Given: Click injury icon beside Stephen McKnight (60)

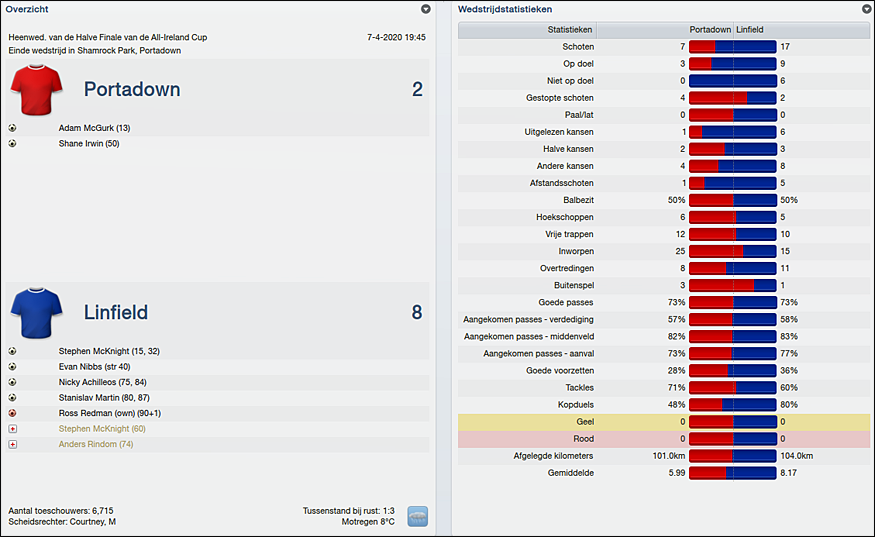Looking at the screenshot, I should click(12, 429).
